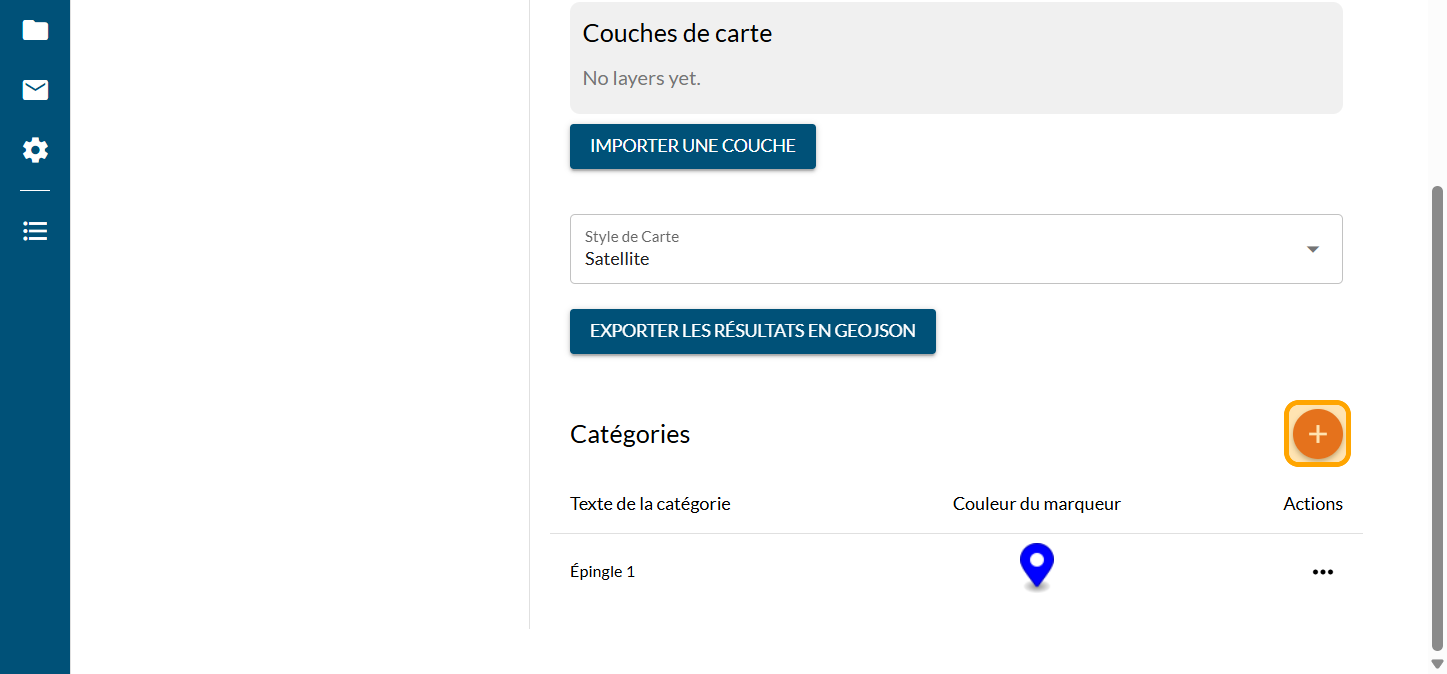Select the Épingle 1 category row
The width and height of the screenshot is (1447, 674).
pos(602,572)
